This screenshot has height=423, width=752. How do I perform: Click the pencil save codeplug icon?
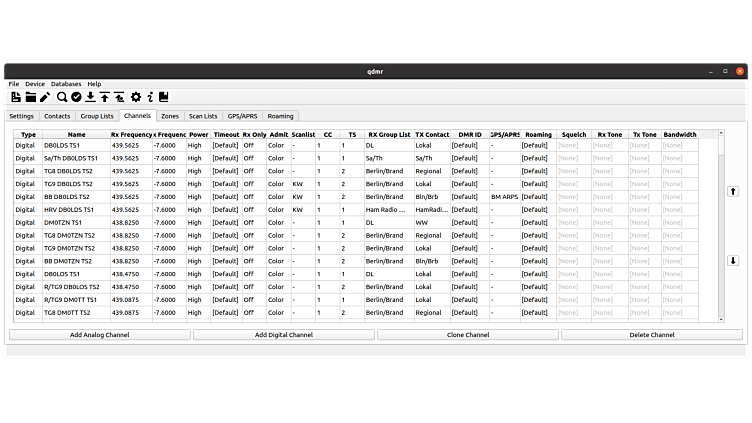tap(45, 97)
